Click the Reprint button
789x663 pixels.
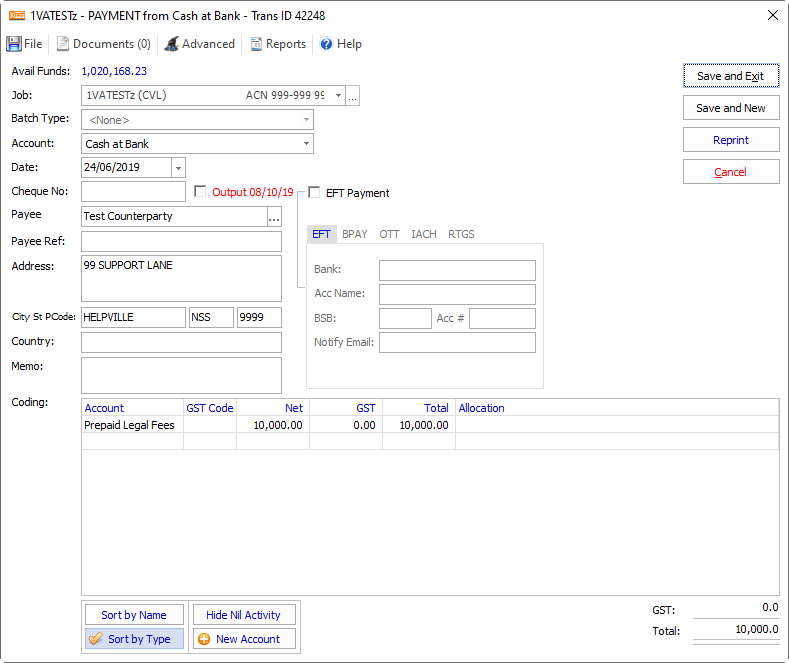pyautogui.click(x=730, y=140)
